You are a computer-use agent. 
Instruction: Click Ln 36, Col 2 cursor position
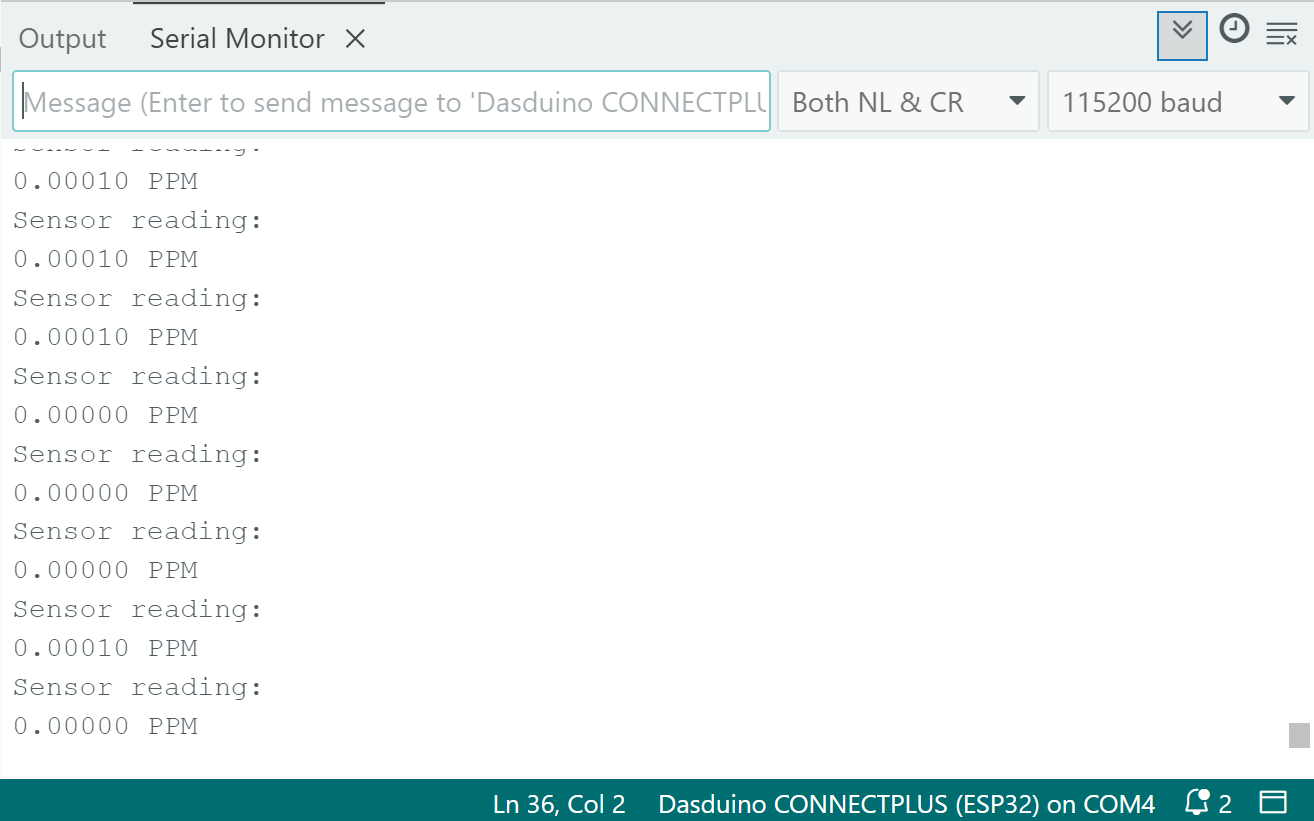559,803
